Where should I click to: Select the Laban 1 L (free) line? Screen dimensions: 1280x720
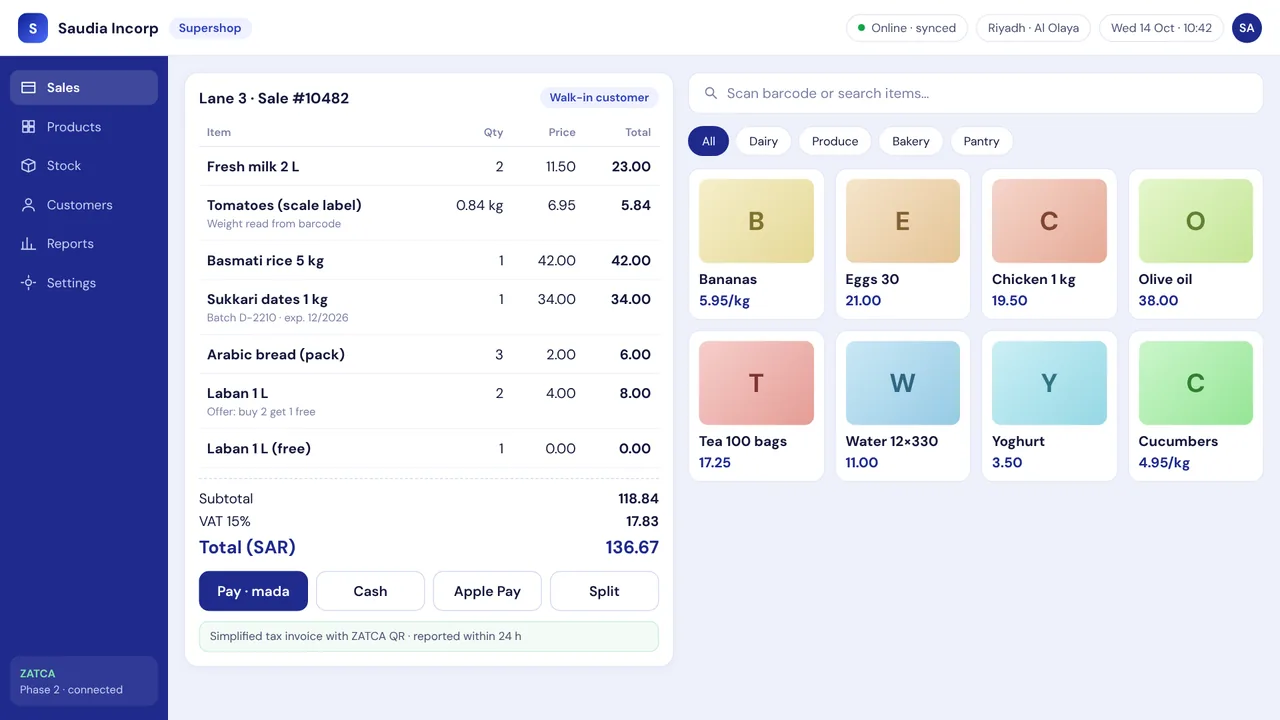coord(429,449)
